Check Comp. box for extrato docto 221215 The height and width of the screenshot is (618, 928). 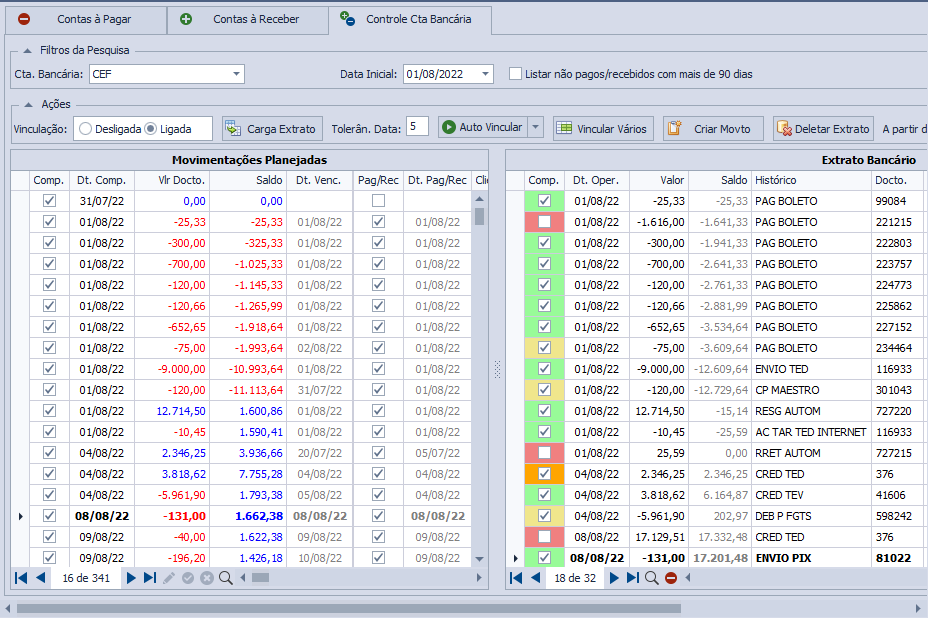pos(544,222)
